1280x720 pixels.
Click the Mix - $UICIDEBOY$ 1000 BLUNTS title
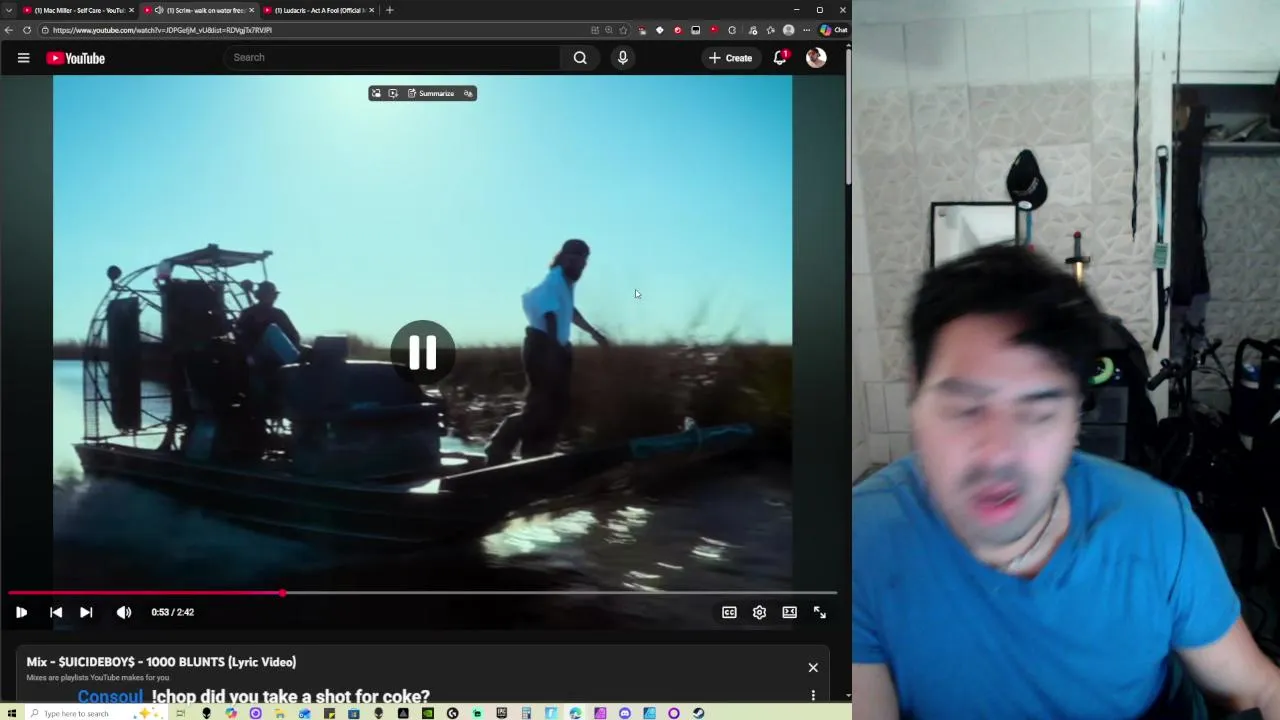[x=161, y=662]
